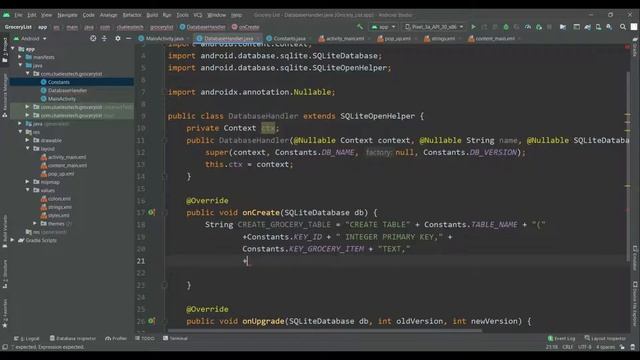Click the gutter override icon beside onUpgrade
The height and width of the screenshot is (360, 640).
tap(151, 321)
